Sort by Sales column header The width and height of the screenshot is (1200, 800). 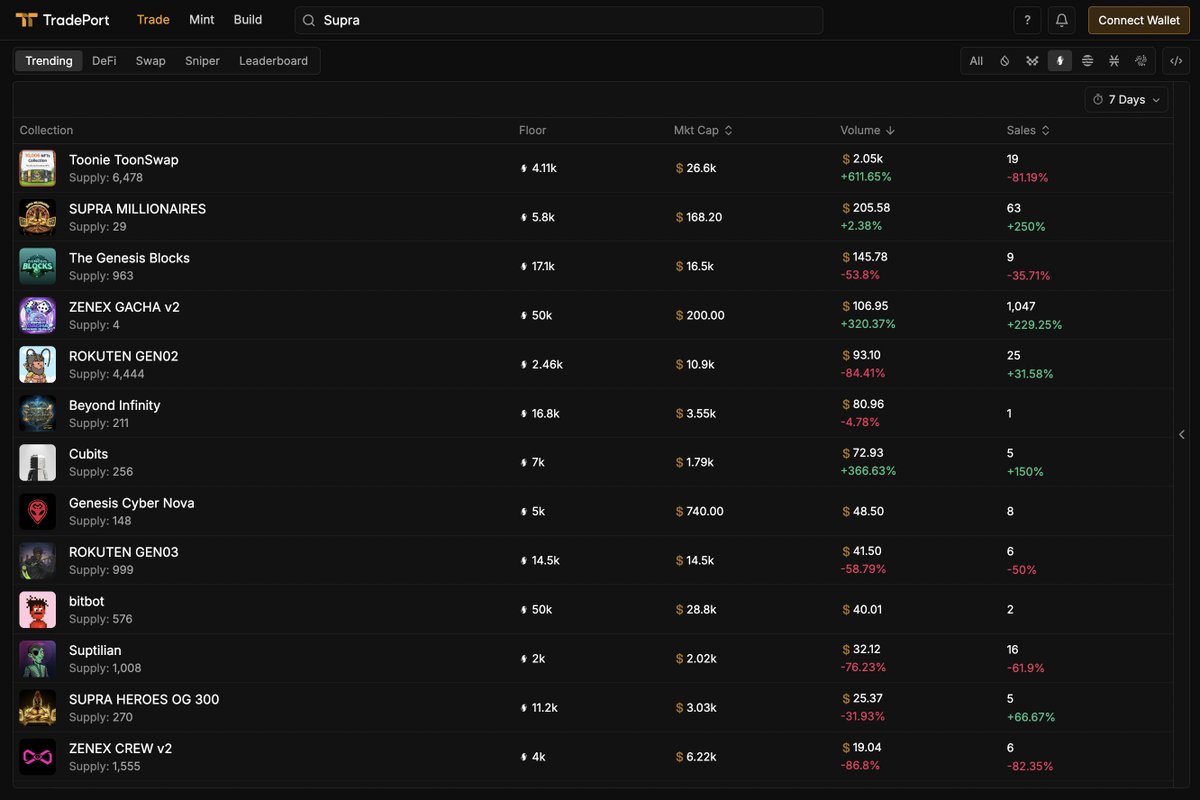[1028, 130]
